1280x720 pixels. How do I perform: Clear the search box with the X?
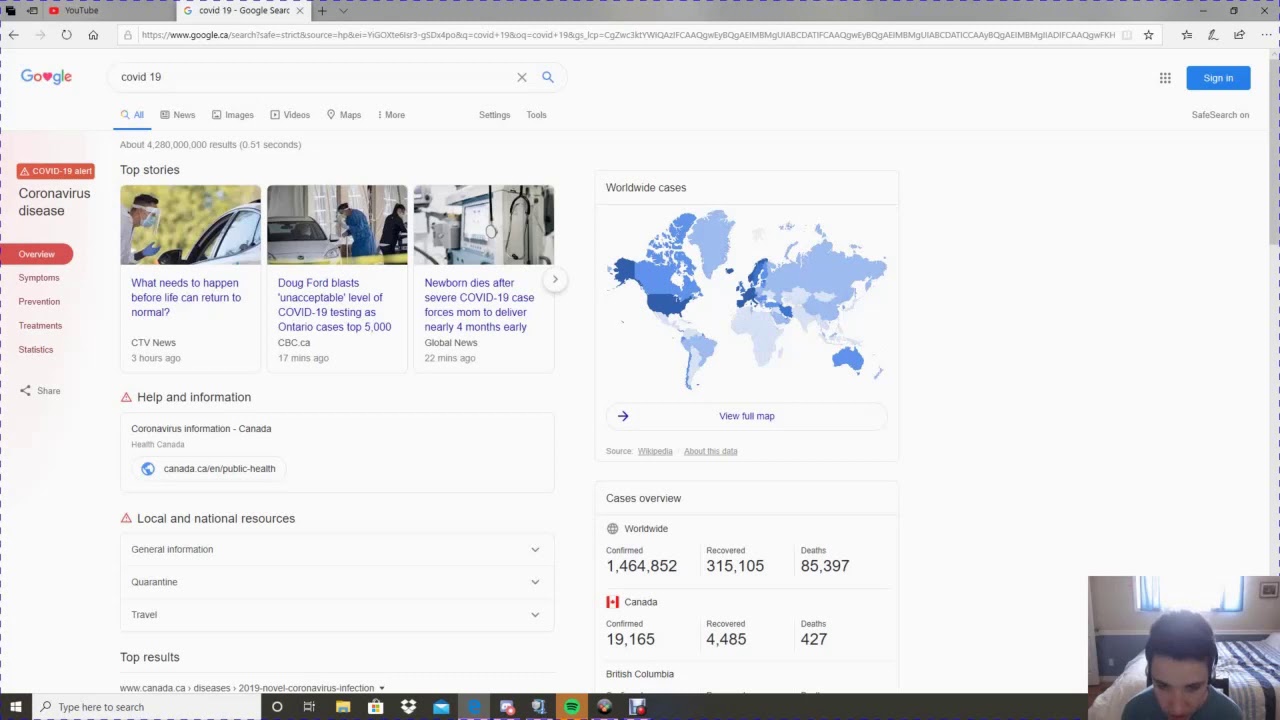coord(522,77)
